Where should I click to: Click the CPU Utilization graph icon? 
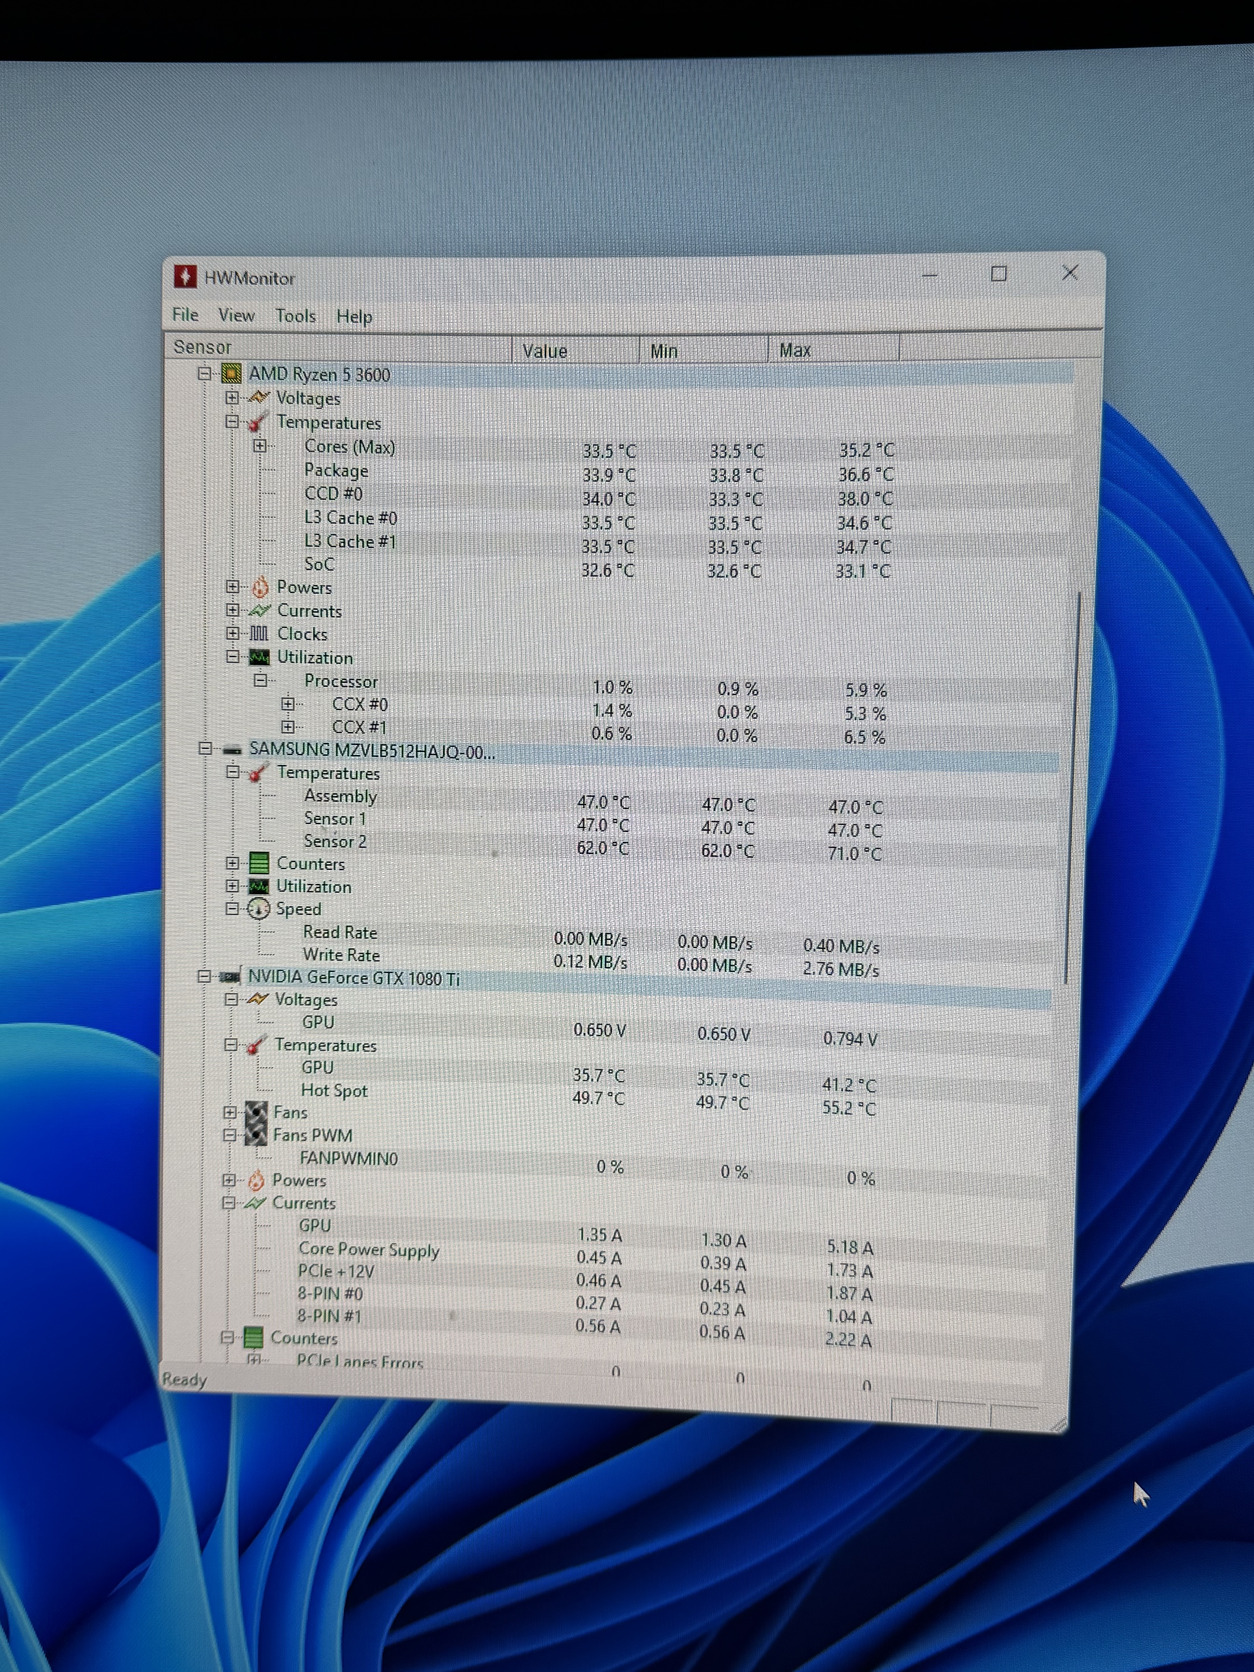(259, 657)
